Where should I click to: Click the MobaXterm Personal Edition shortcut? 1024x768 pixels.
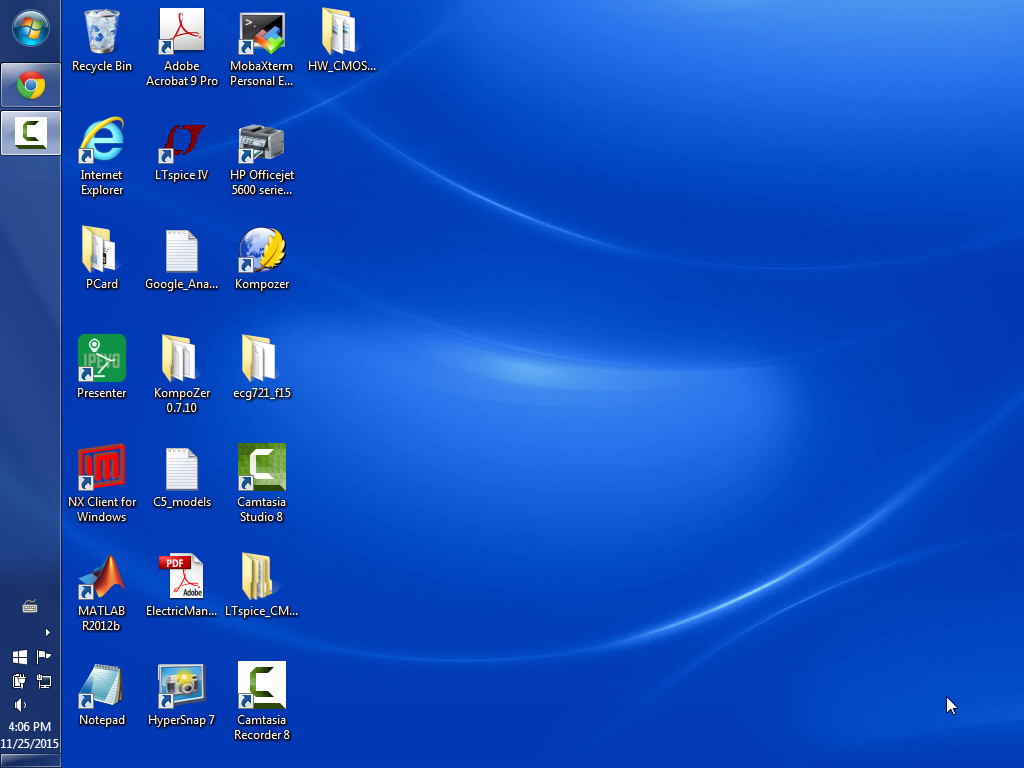click(x=262, y=34)
